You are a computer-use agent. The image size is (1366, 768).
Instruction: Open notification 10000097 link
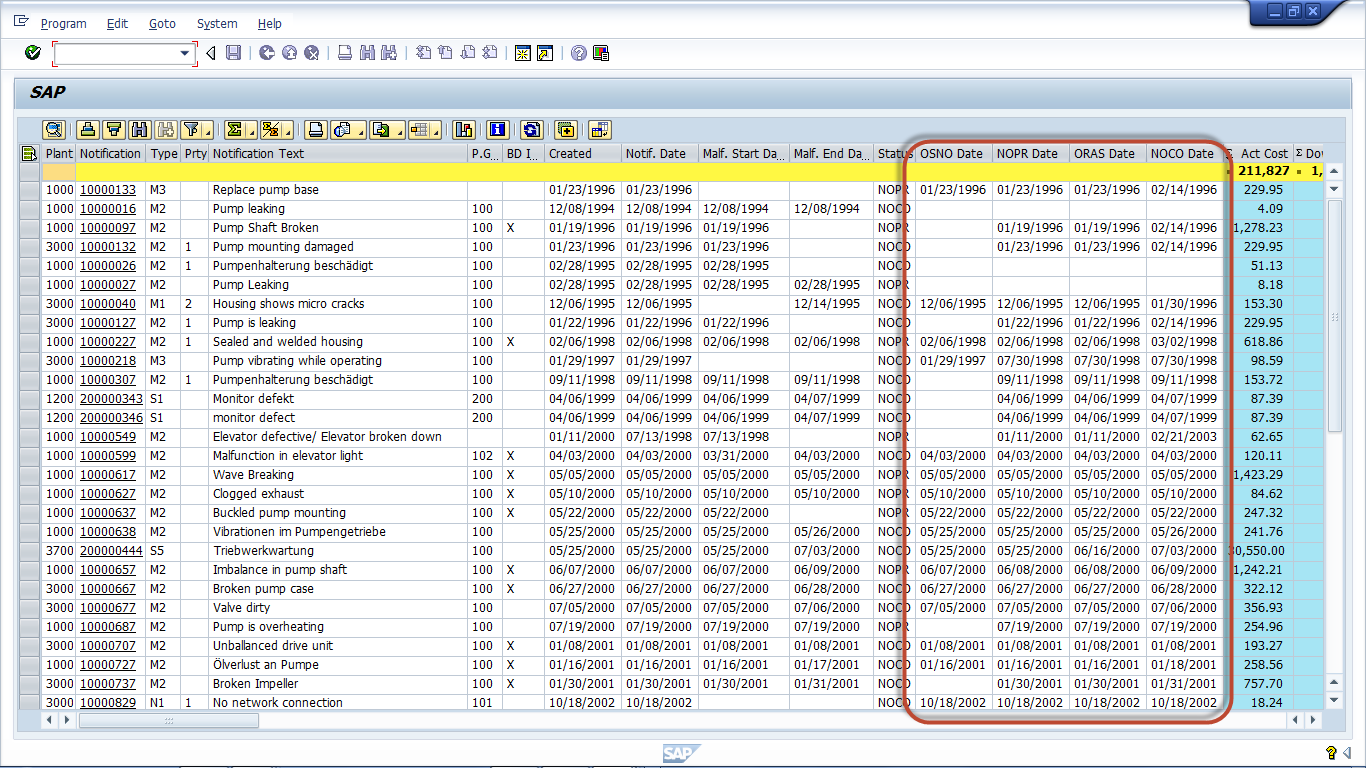click(x=108, y=228)
